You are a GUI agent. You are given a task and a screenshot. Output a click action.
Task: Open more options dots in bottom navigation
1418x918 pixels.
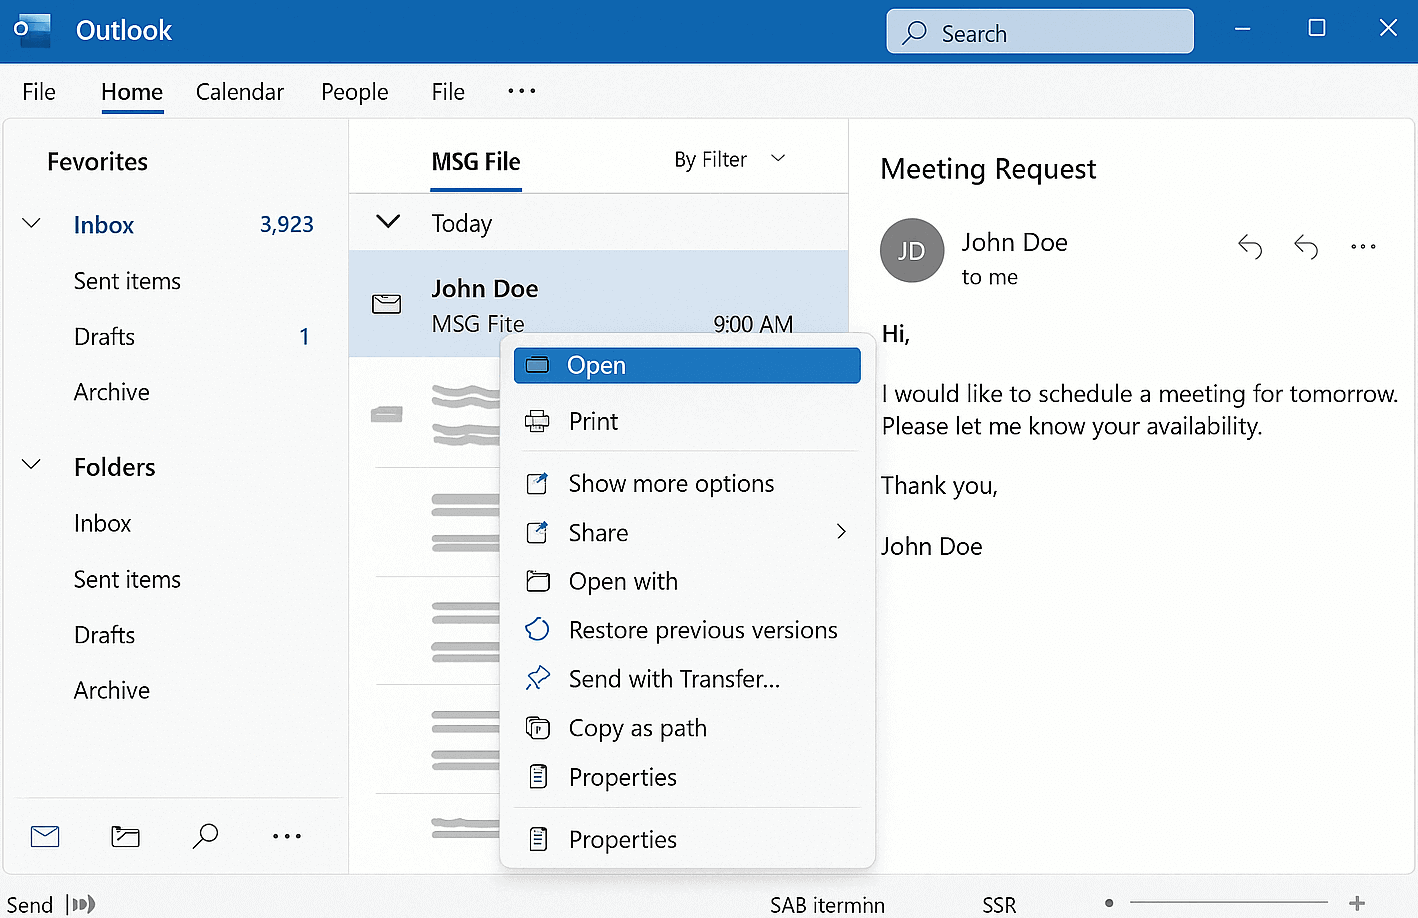point(287,836)
